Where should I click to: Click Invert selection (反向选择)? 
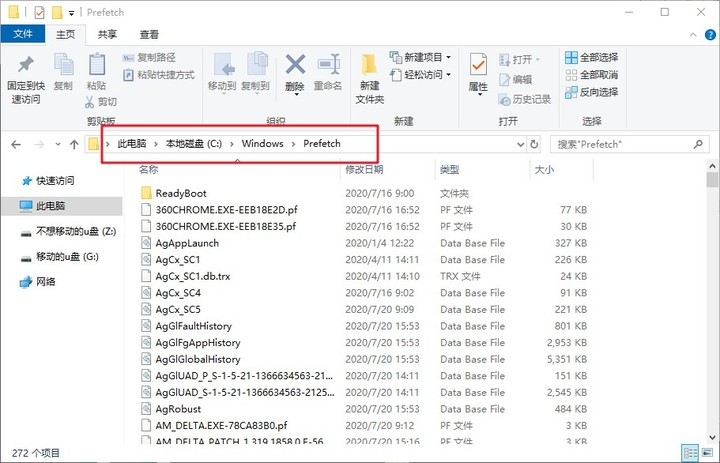(x=591, y=92)
